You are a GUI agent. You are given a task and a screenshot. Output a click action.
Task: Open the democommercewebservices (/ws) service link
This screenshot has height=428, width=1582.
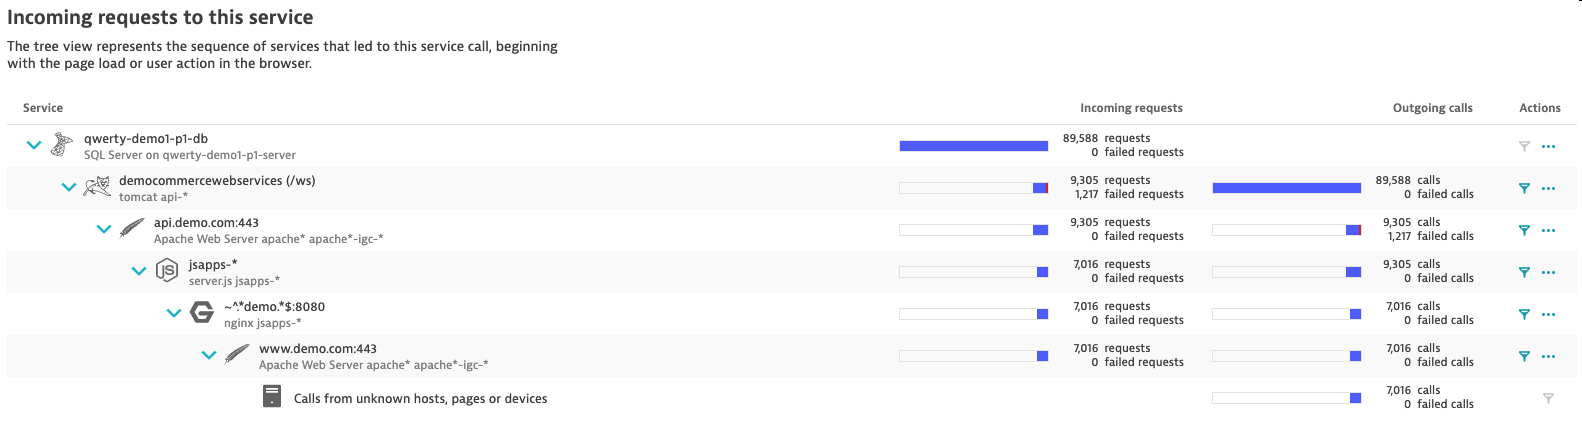pos(216,181)
